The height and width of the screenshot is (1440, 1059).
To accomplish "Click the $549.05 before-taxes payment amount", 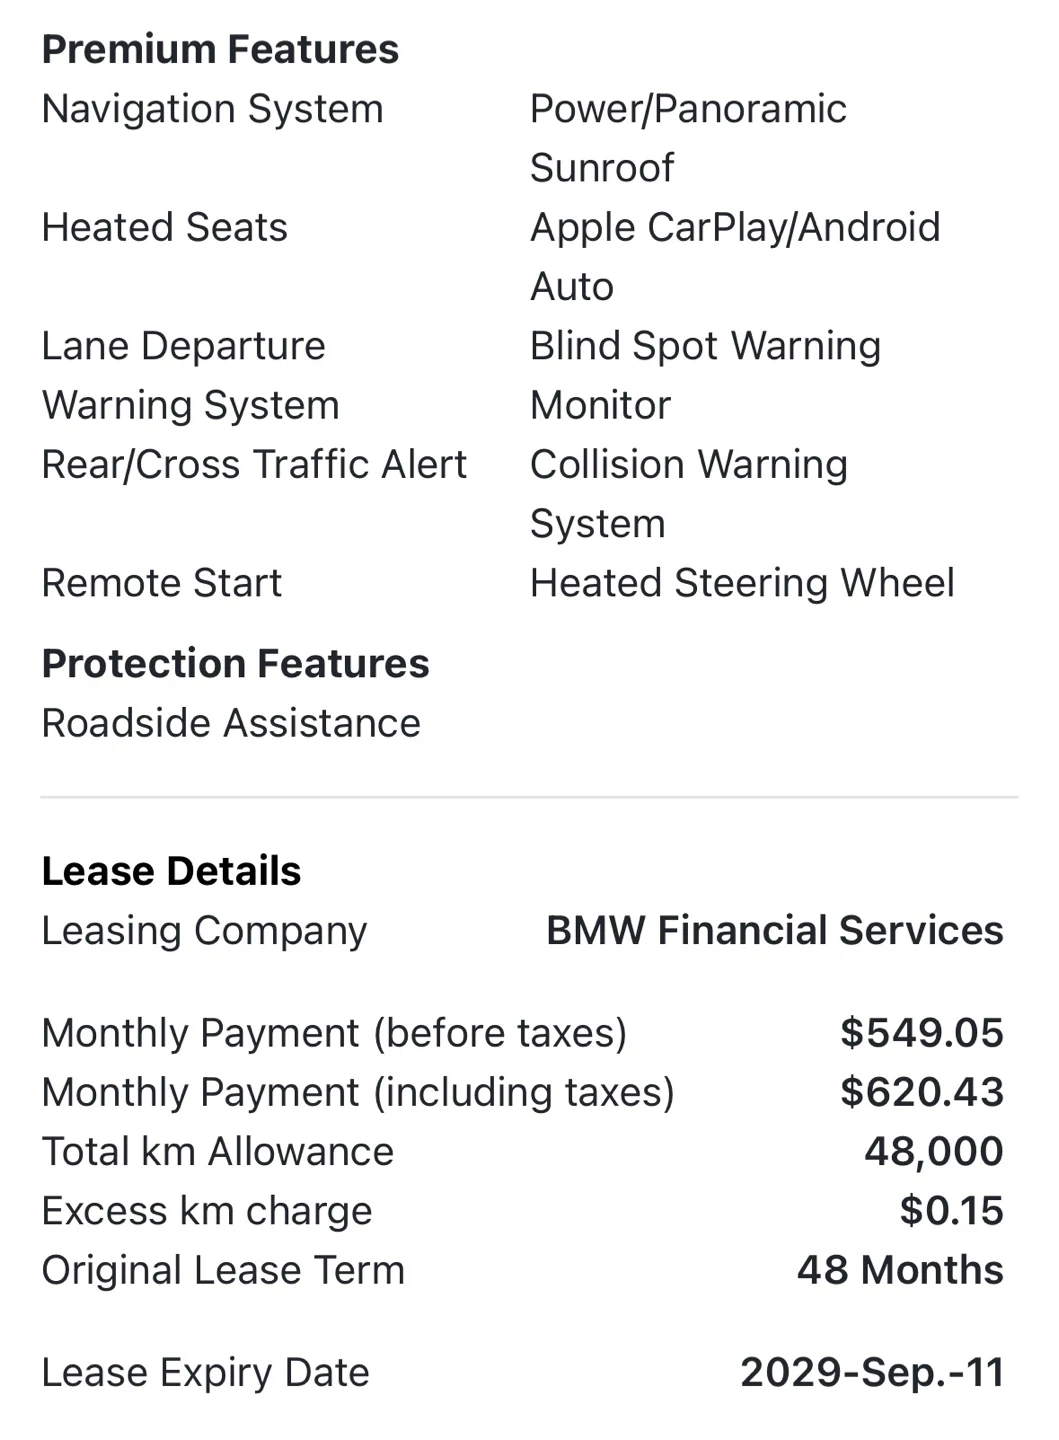I will click(921, 1033).
